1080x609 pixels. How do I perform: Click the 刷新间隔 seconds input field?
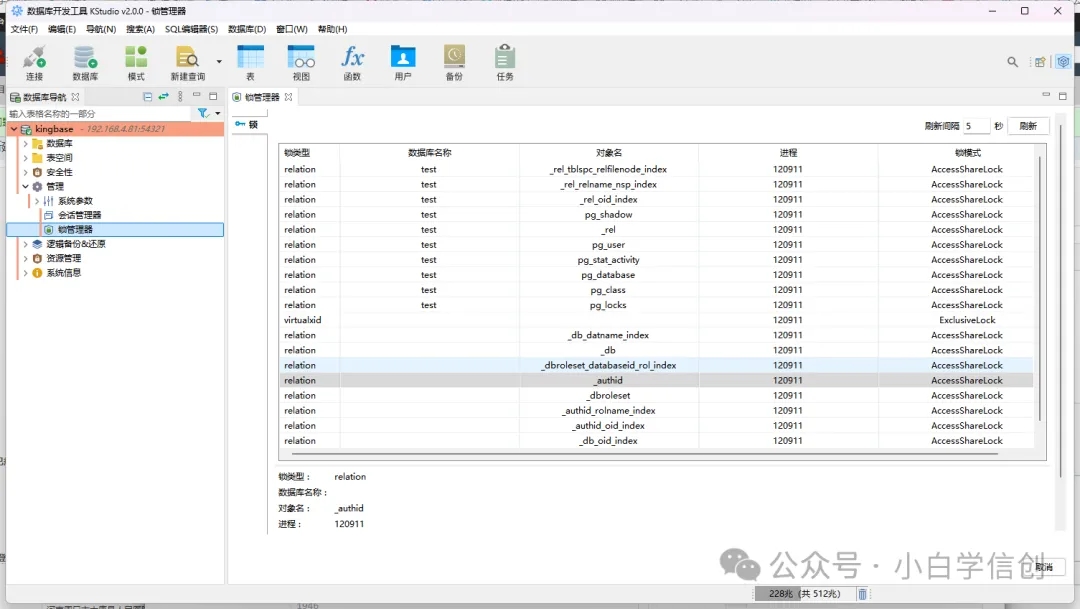977,126
